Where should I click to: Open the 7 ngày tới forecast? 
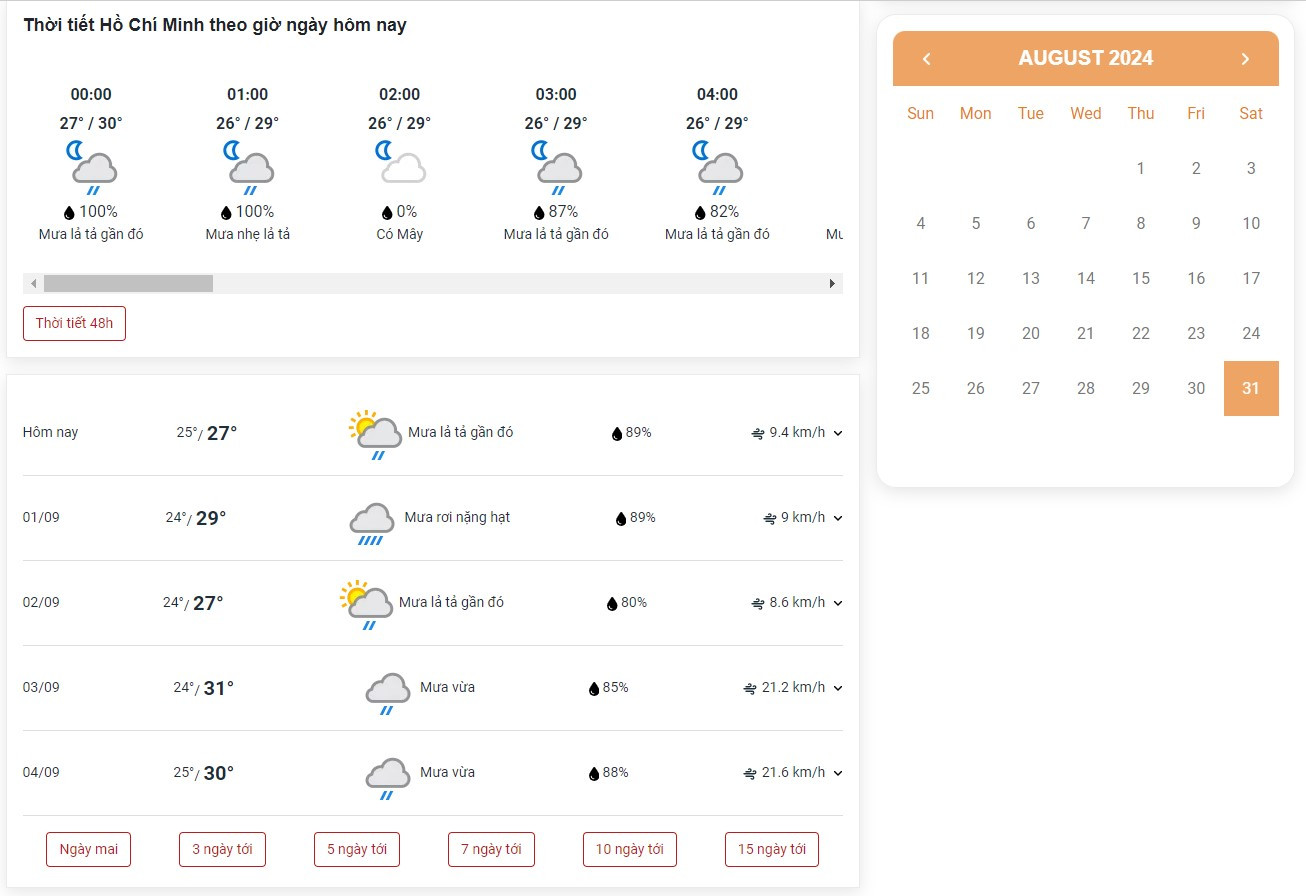tap(491, 849)
